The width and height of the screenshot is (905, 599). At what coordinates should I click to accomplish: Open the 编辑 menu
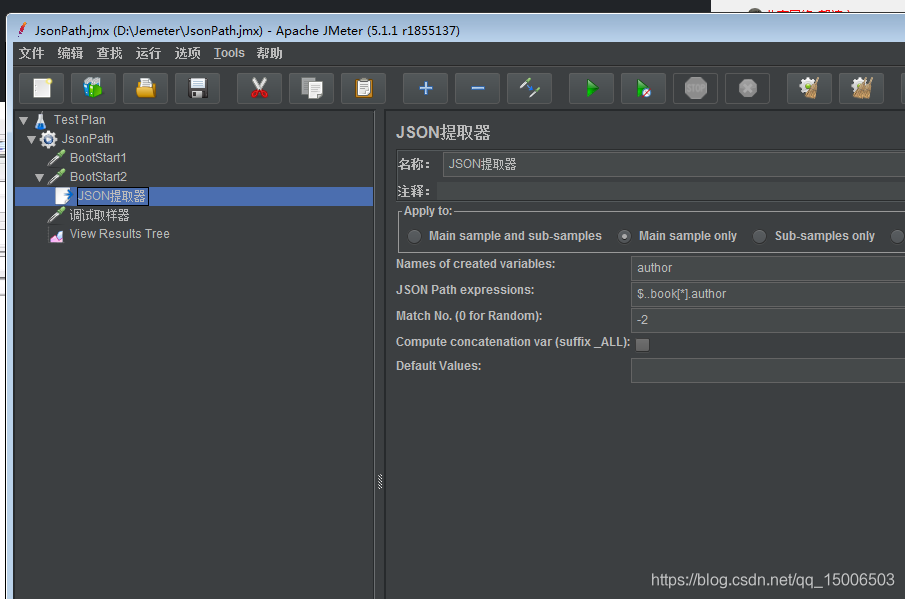(x=70, y=53)
